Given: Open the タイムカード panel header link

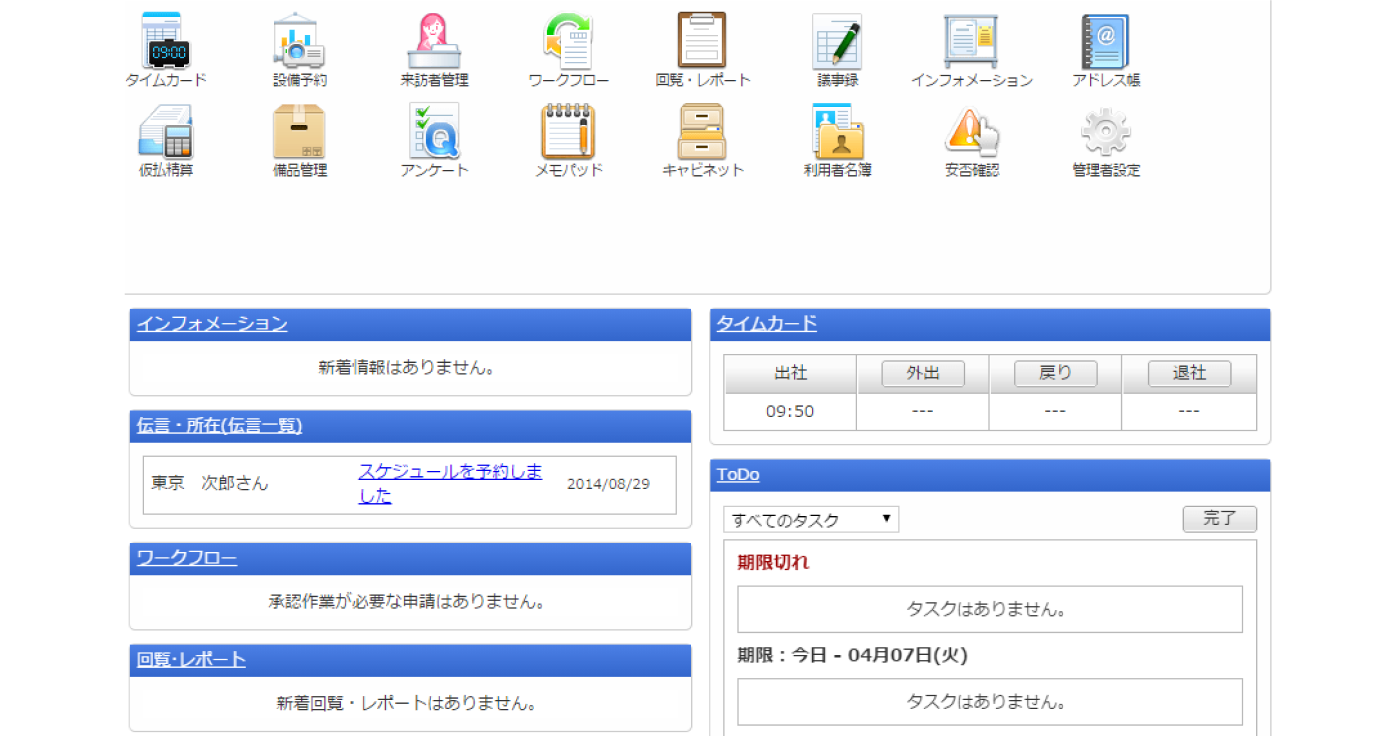Looking at the screenshot, I should [767, 323].
